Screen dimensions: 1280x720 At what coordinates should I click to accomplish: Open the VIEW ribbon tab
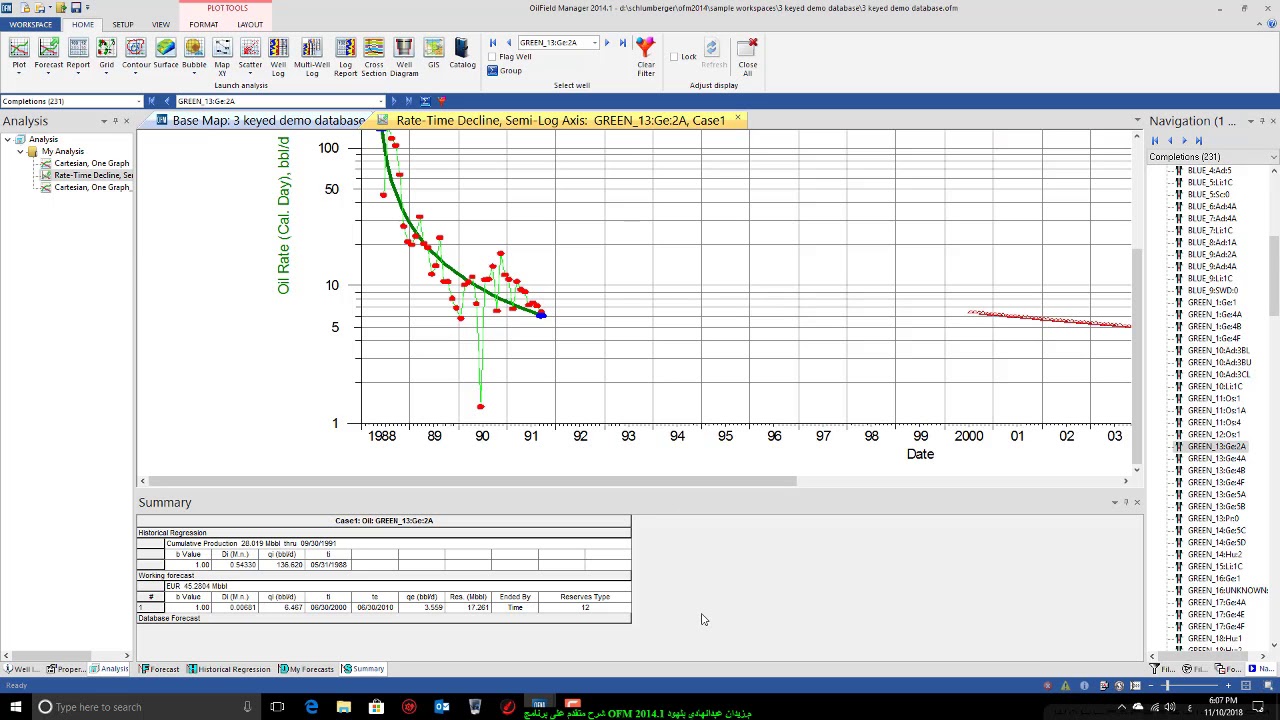pos(161,24)
